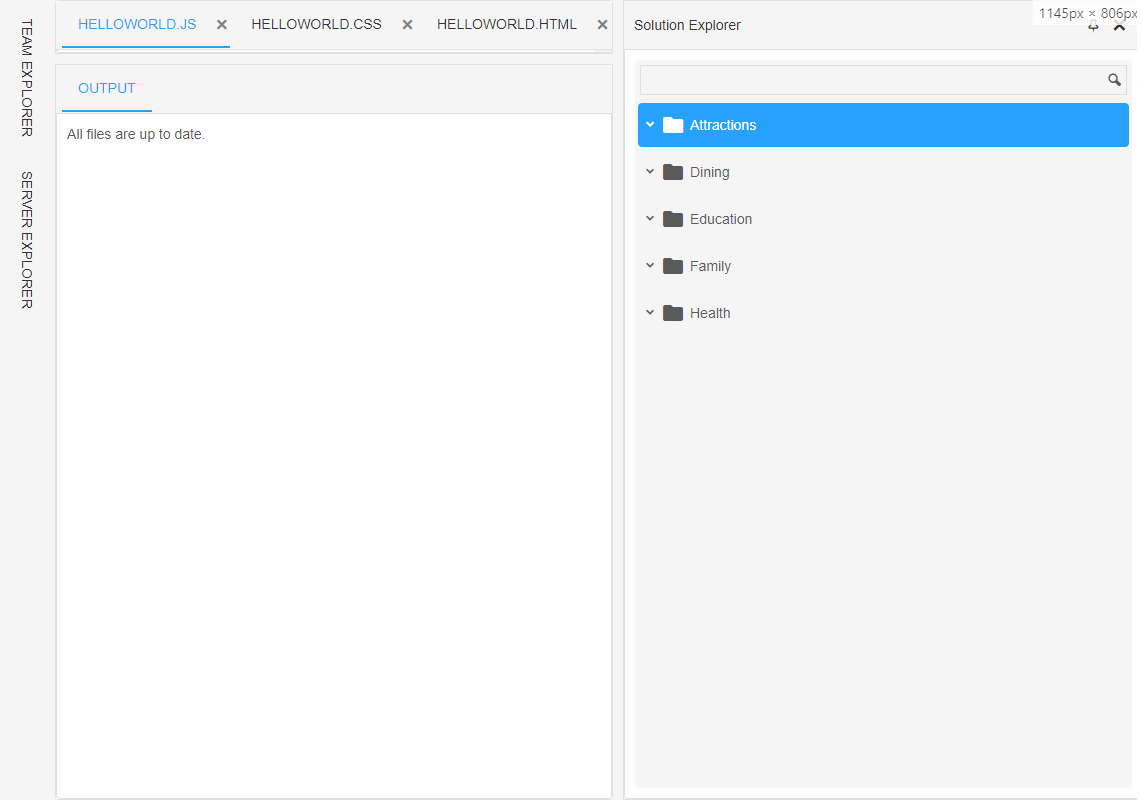Open the SERVER EXPLORER side panel

click(x=27, y=240)
